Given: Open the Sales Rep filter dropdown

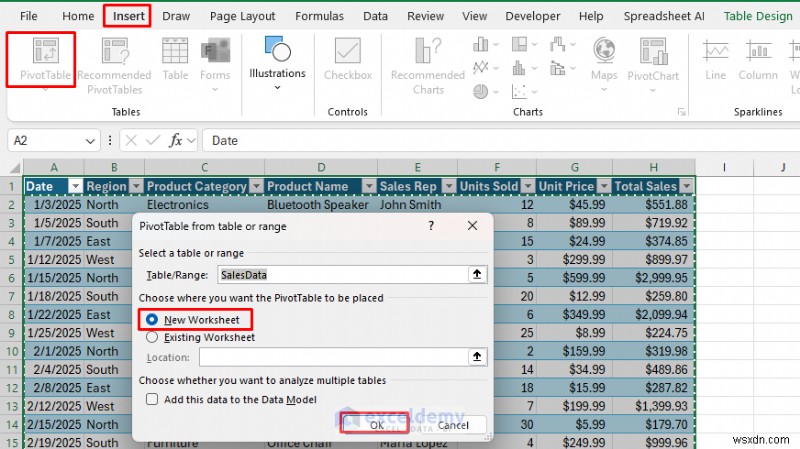Looking at the screenshot, I should 449,186.
